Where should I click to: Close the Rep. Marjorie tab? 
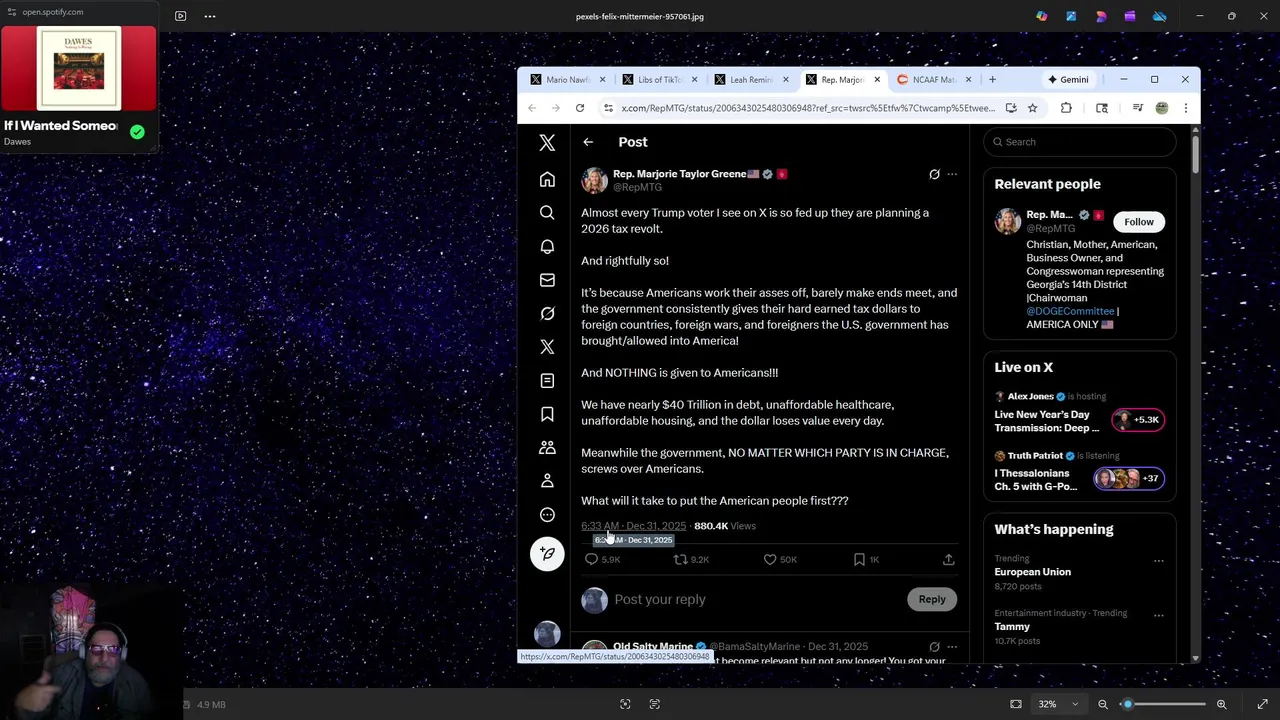tap(877, 80)
